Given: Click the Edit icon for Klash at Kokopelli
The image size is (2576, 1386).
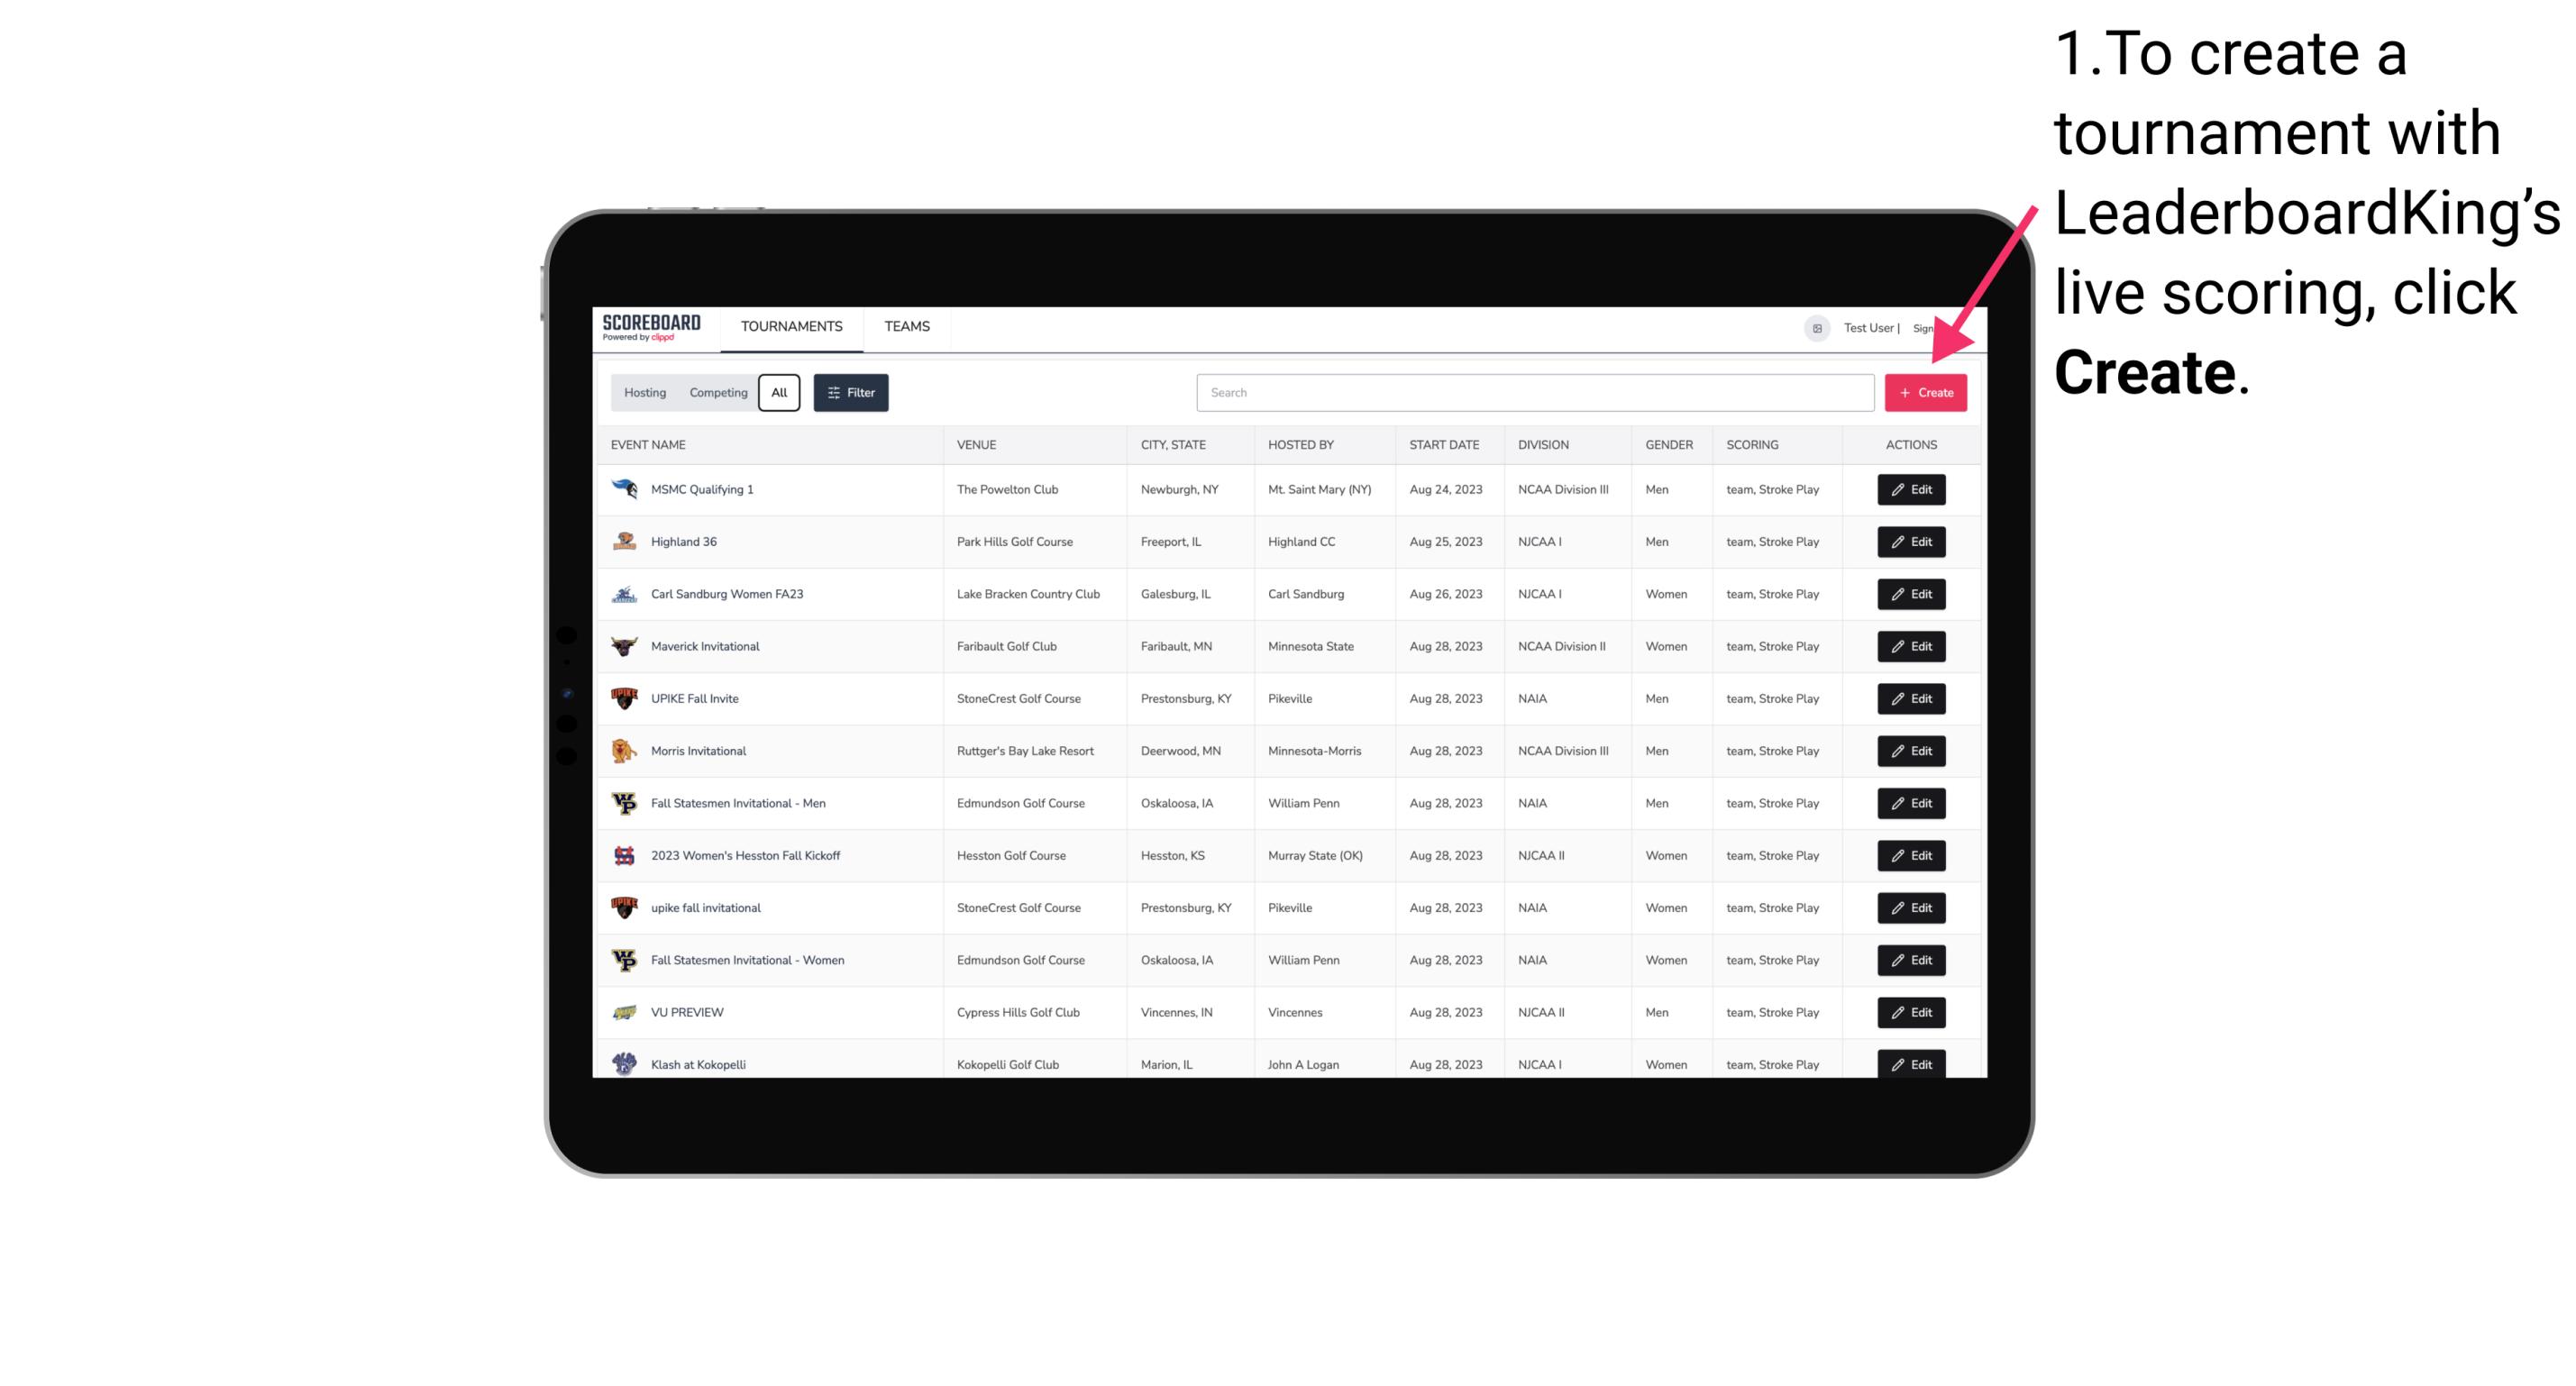Looking at the screenshot, I should [x=1912, y=1063].
